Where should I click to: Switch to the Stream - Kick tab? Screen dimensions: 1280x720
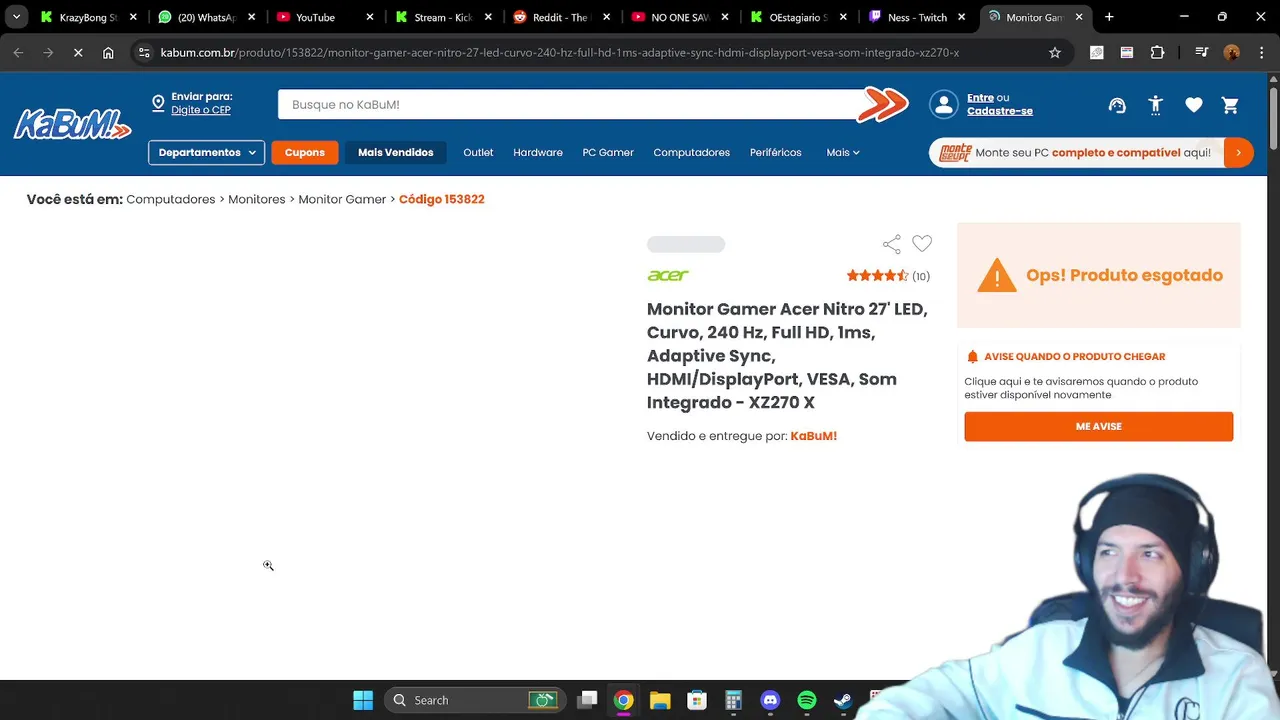tap(444, 17)
